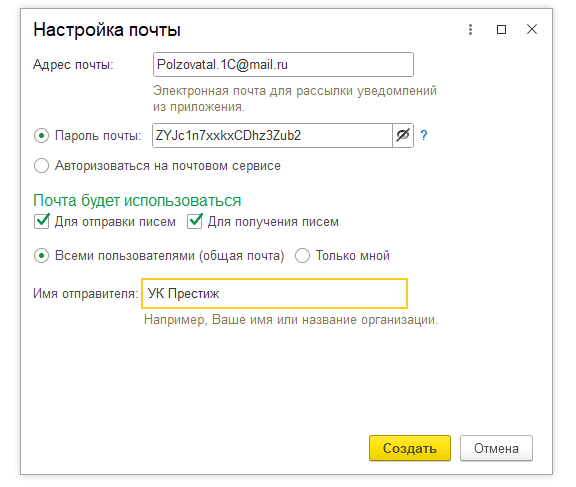
Task: Click the Имя отправителя field with УК Престиж
Action: [x=274, y=293]
